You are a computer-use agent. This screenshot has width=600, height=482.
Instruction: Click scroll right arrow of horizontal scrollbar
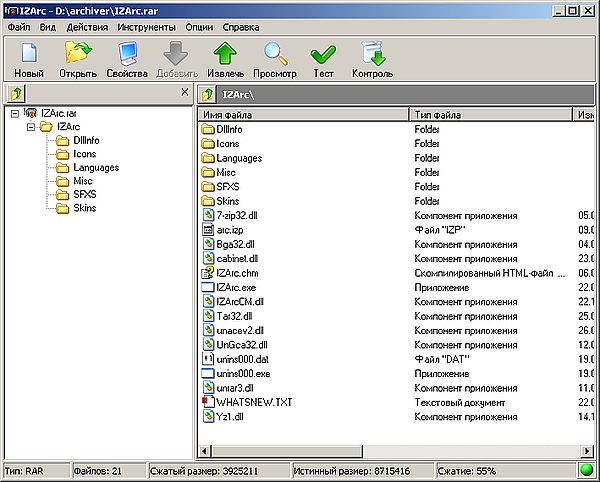click(x=587, y=451)
